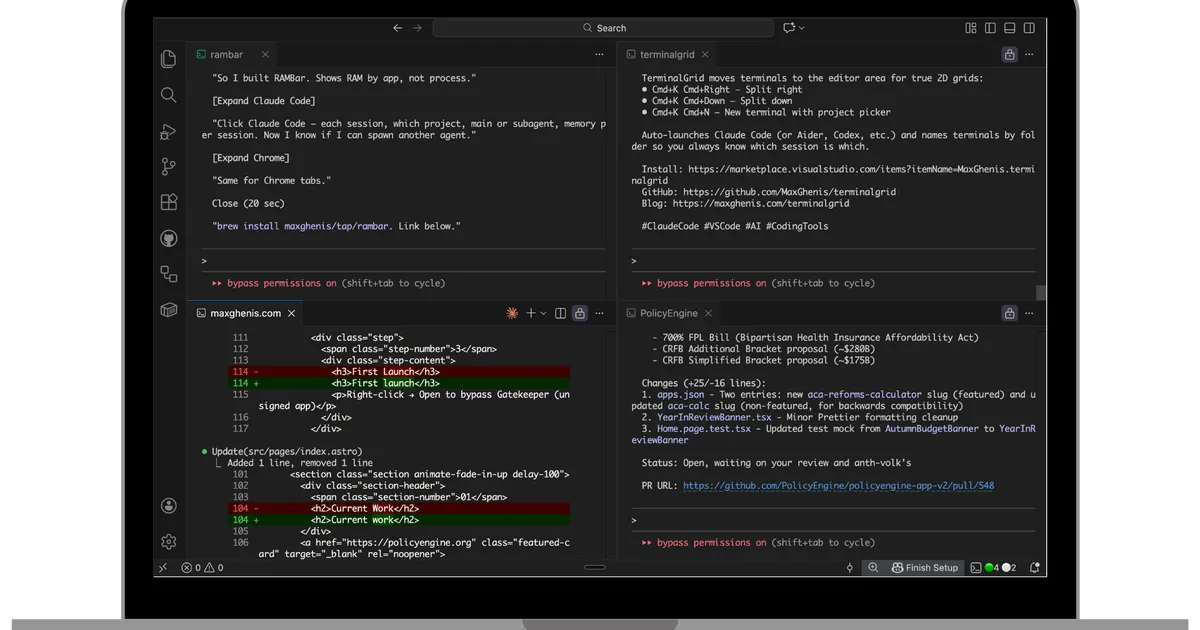This screenshot has width=1200, height=630.
Task: Open the Remote Explorer view
Action: [x=168, y=274]
